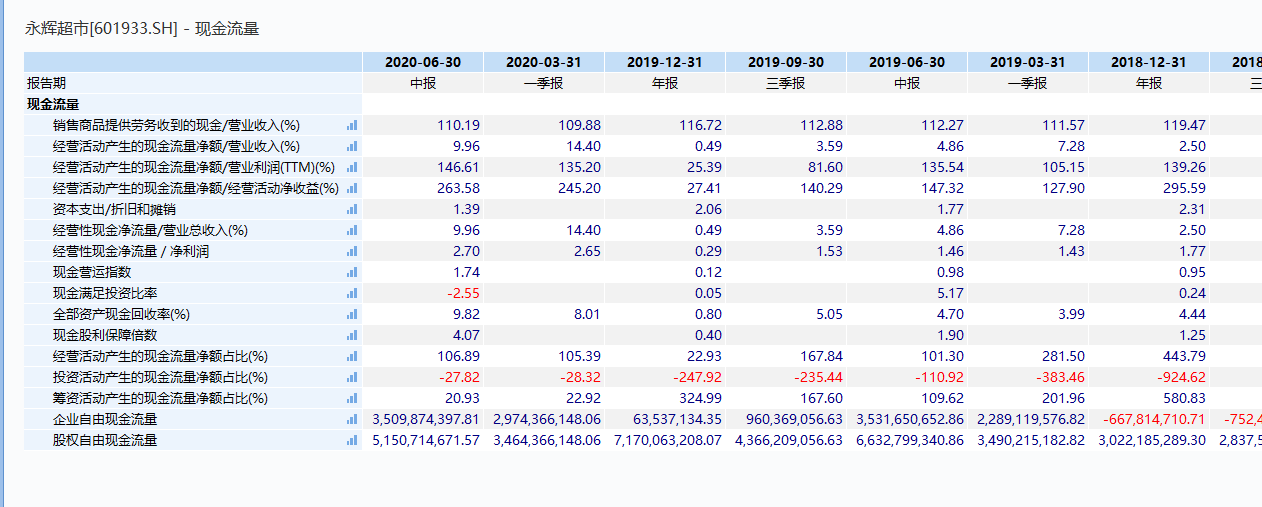Screen dimensions: 1262x507
Task: Click the value 7,170,063,208.07
Action: [668, 440]
